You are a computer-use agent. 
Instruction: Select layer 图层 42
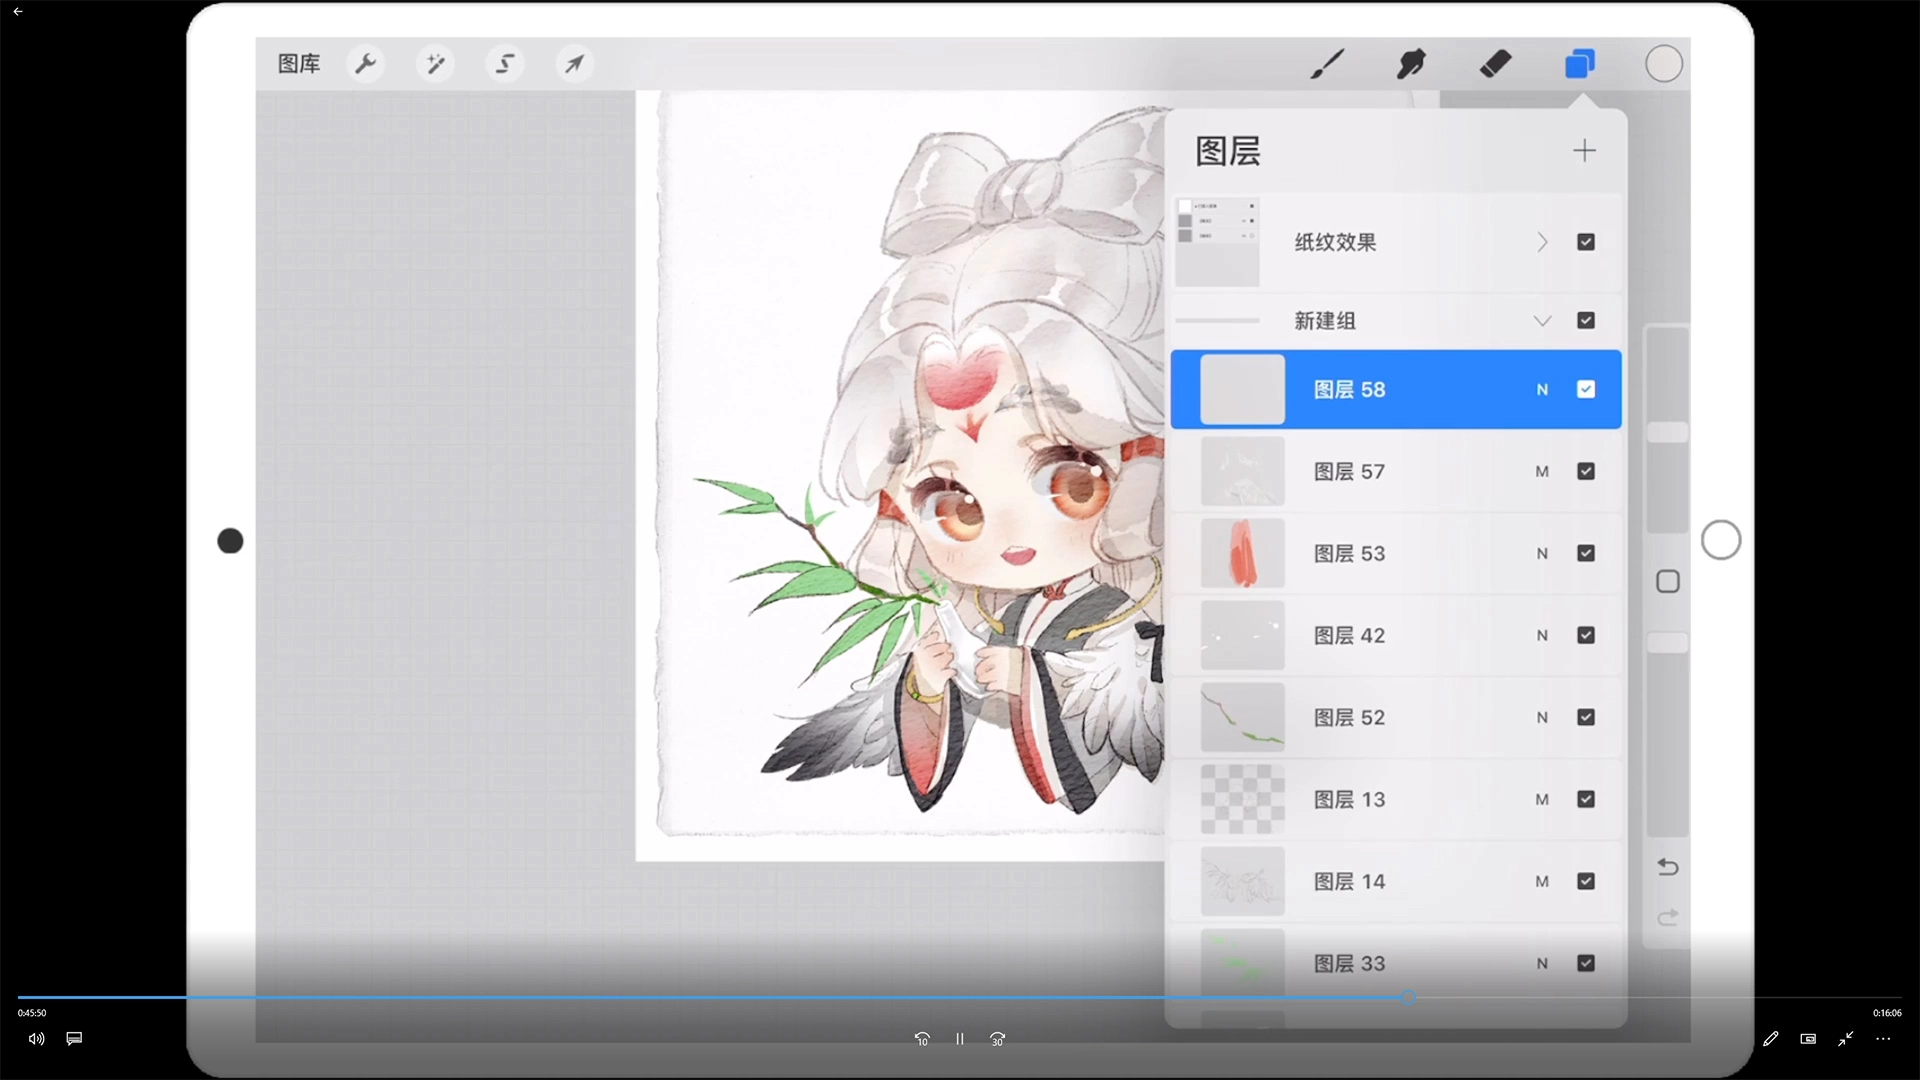pyautogui.click(x=1350, y=635)
